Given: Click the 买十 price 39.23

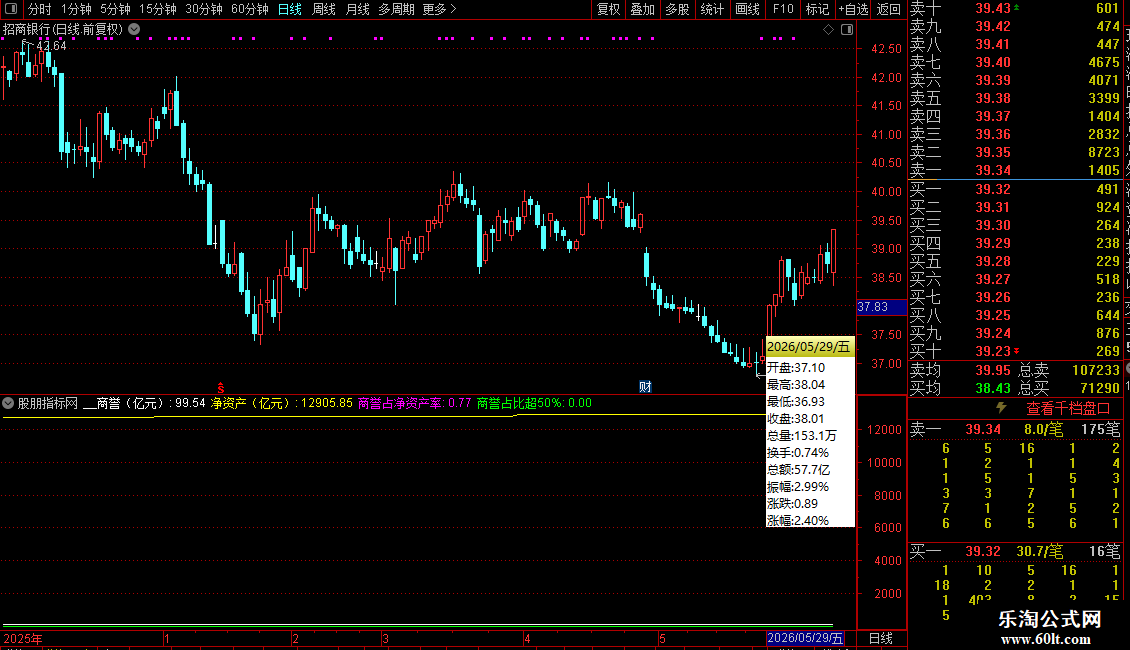Looking at the screenshot, I should click(992, 351).
